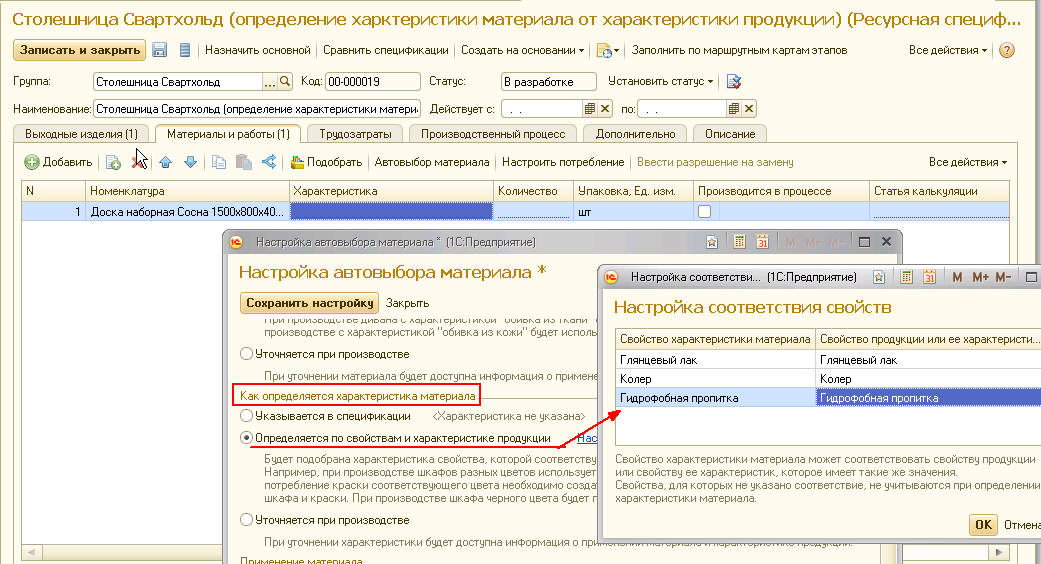Viewport: 1041px width, 564px height.
Task: Move row down with blue arrow
Action: coord(191,162)
